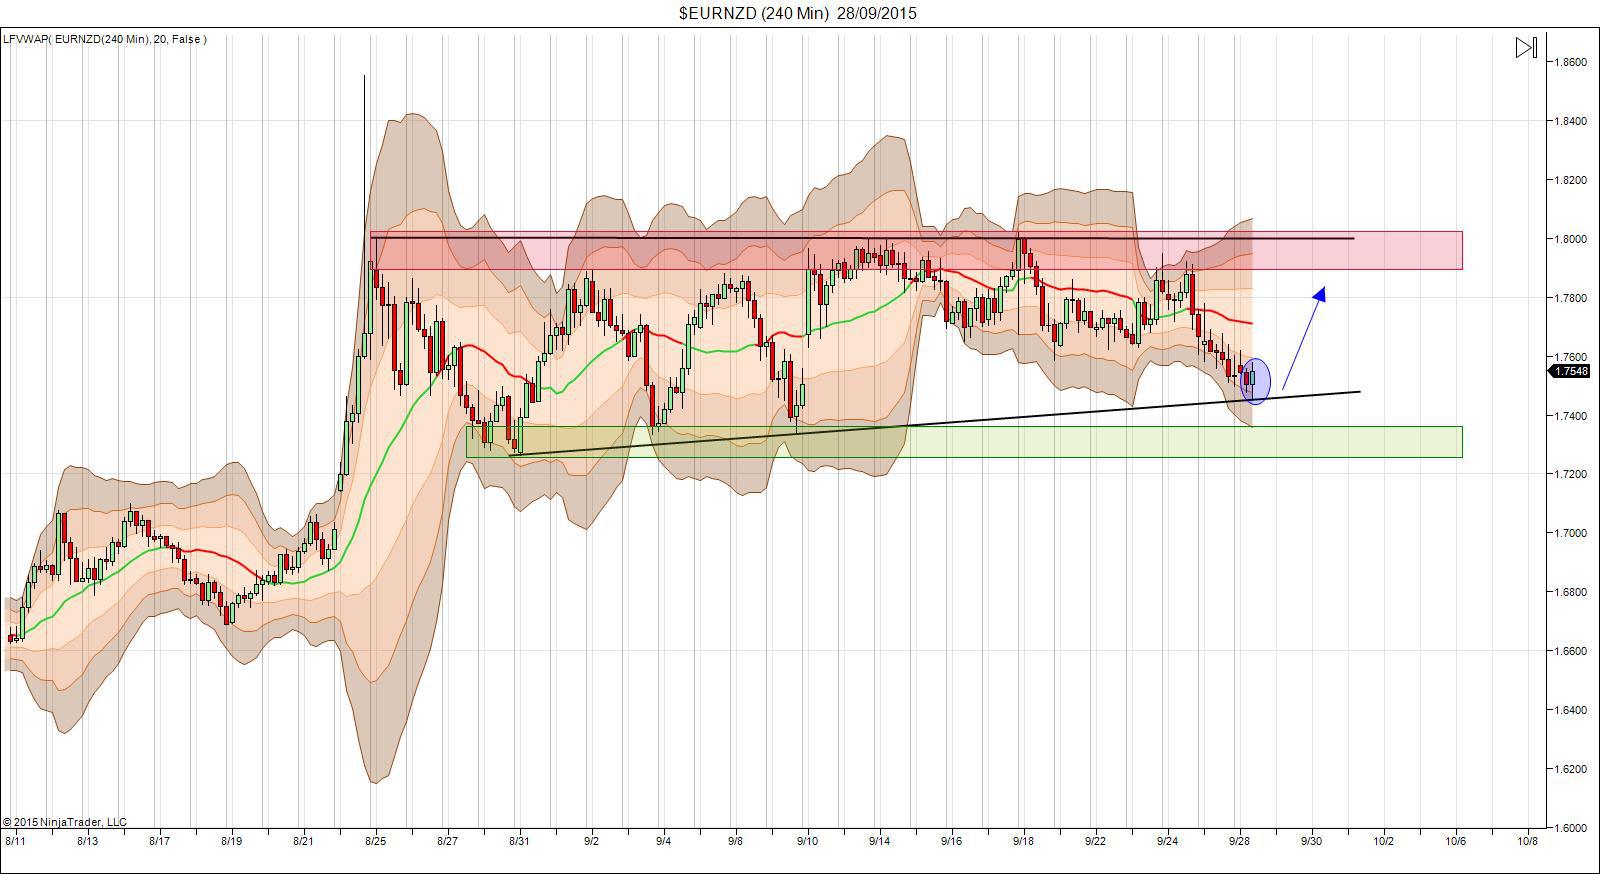This screenshot has width=1600, height=874.
Task: Click the 8/27 date axis label
Action: coord(447,841)
